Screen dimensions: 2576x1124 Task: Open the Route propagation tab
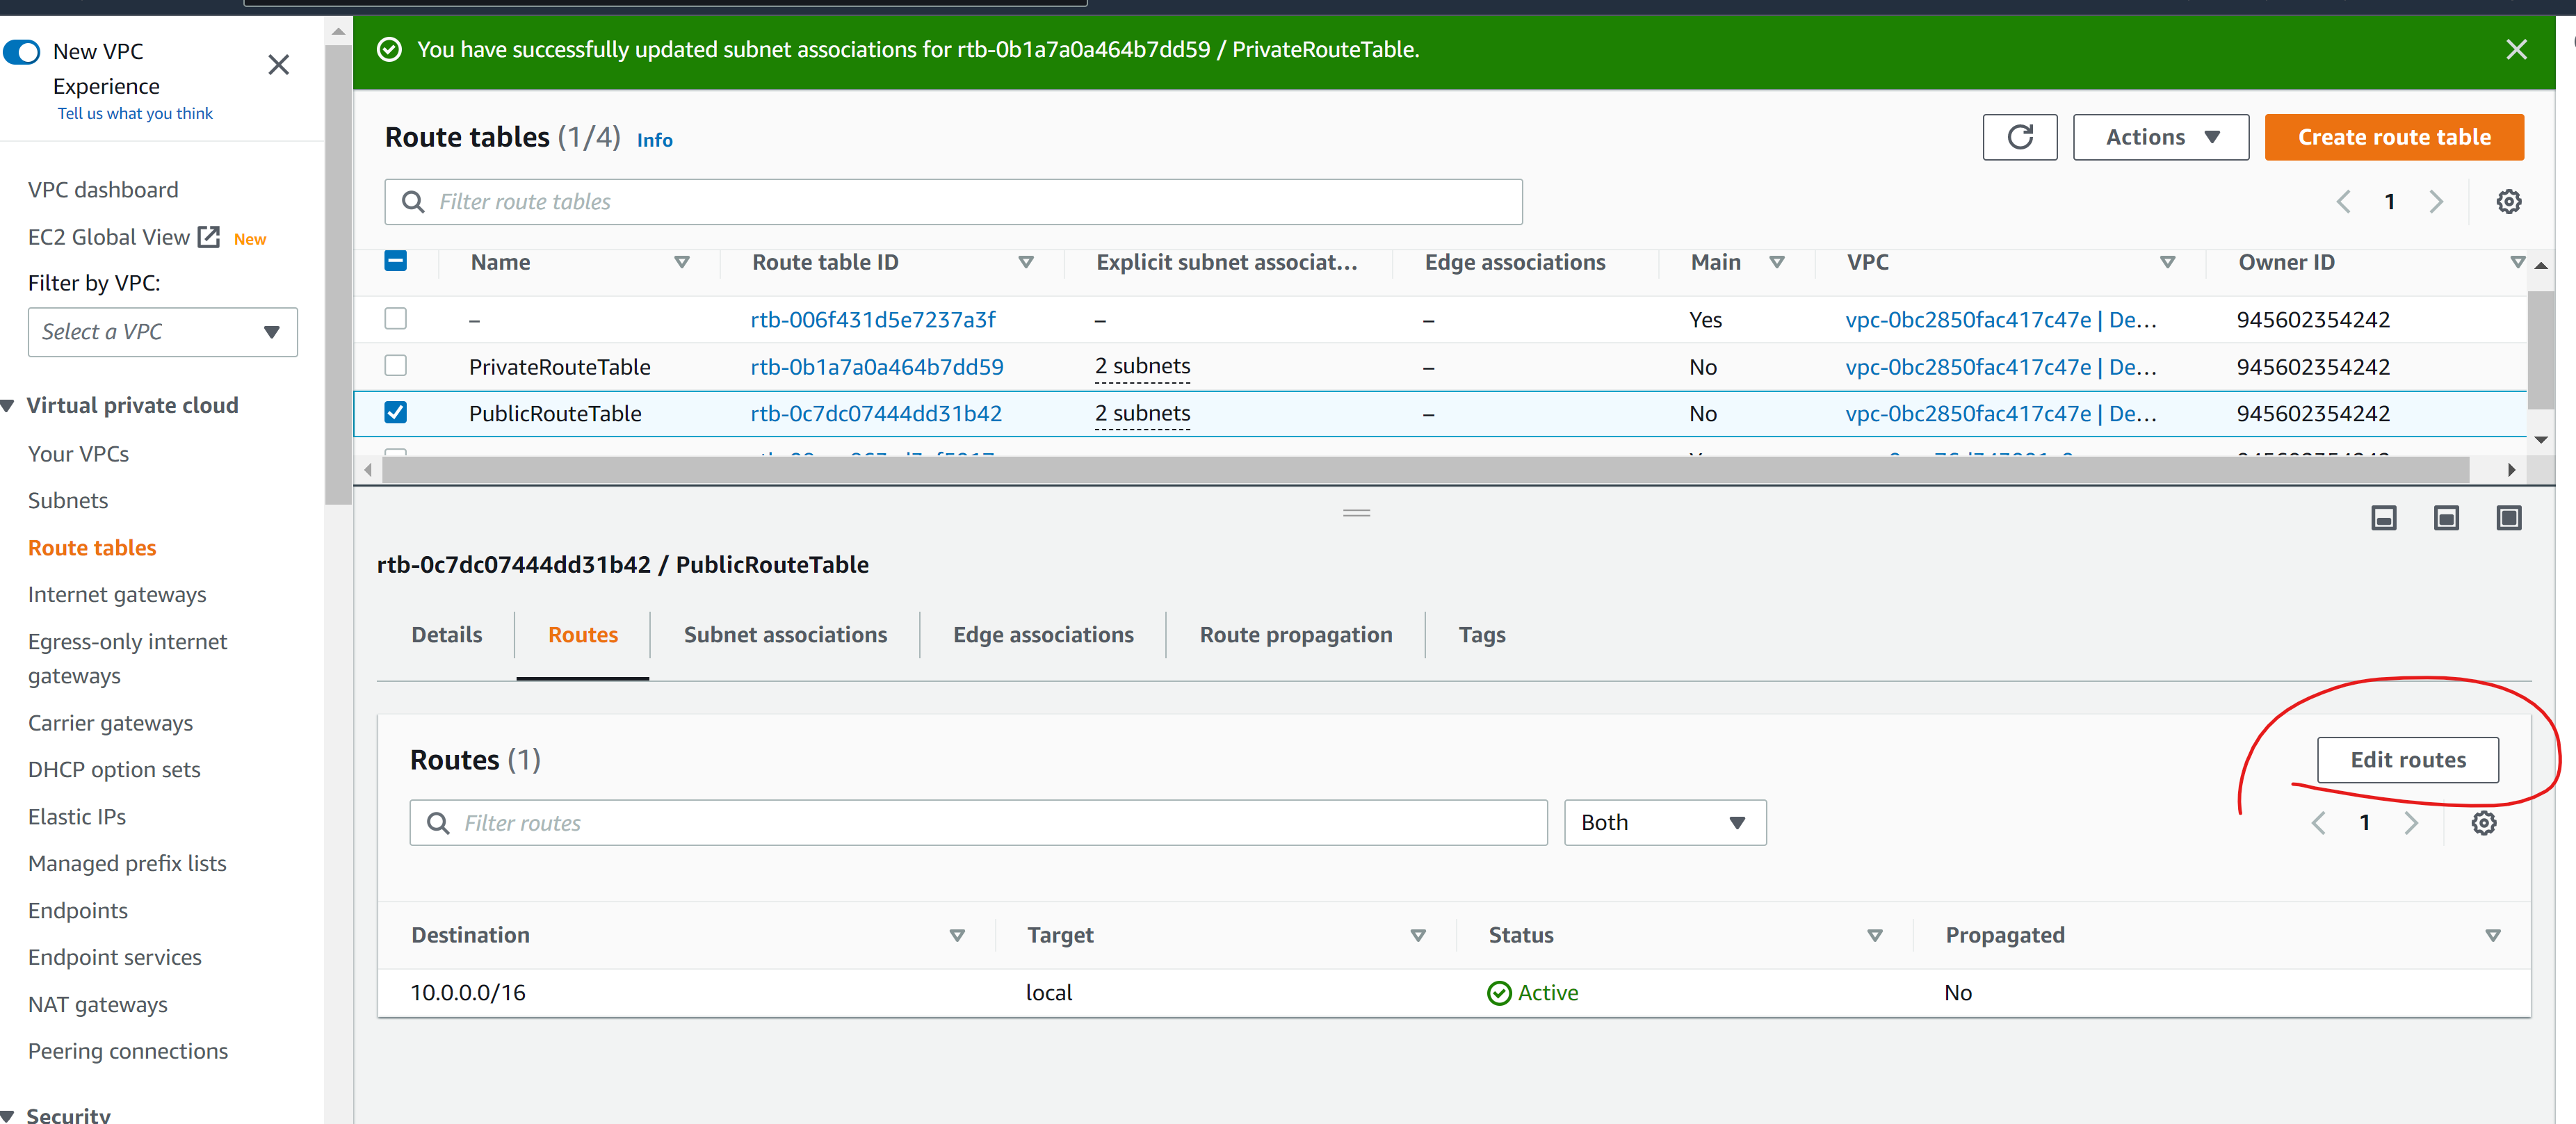1295,635
